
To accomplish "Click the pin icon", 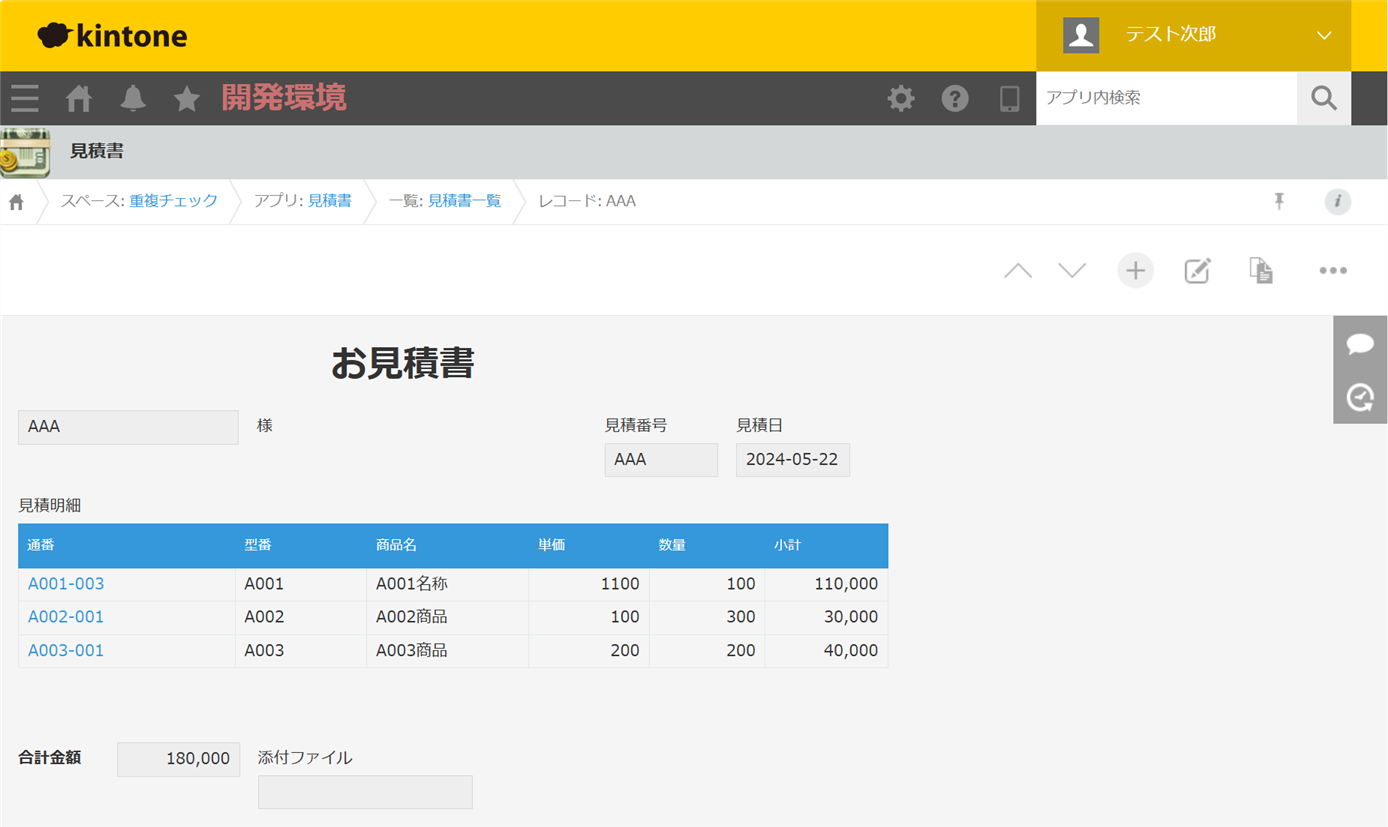I will tap(1279, 201).
